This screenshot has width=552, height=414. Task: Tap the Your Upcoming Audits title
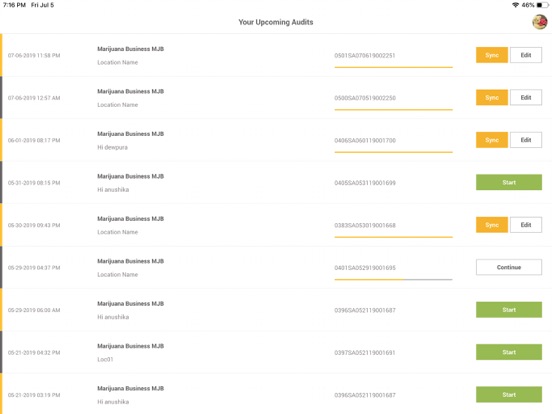tap(276, 22)
